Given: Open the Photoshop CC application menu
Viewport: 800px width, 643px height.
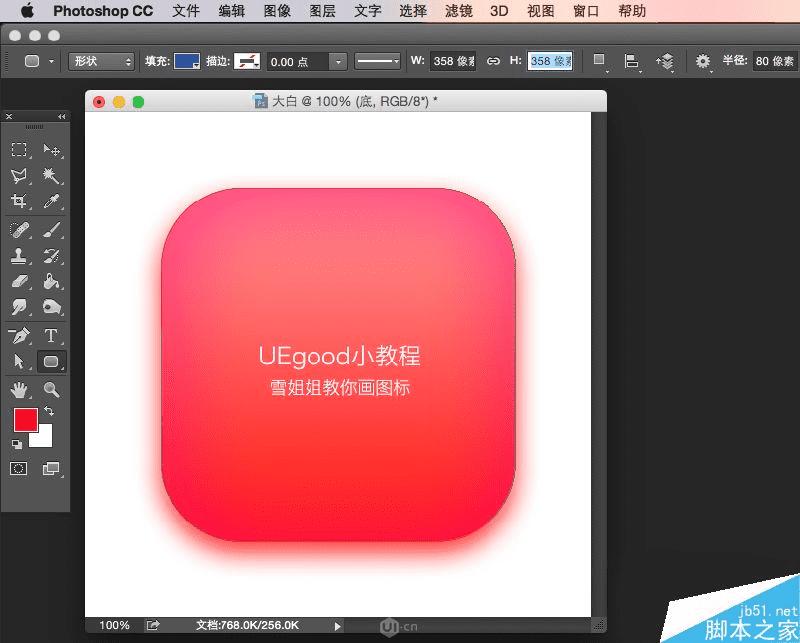Looking at the screenshot, I should point(103,11).
